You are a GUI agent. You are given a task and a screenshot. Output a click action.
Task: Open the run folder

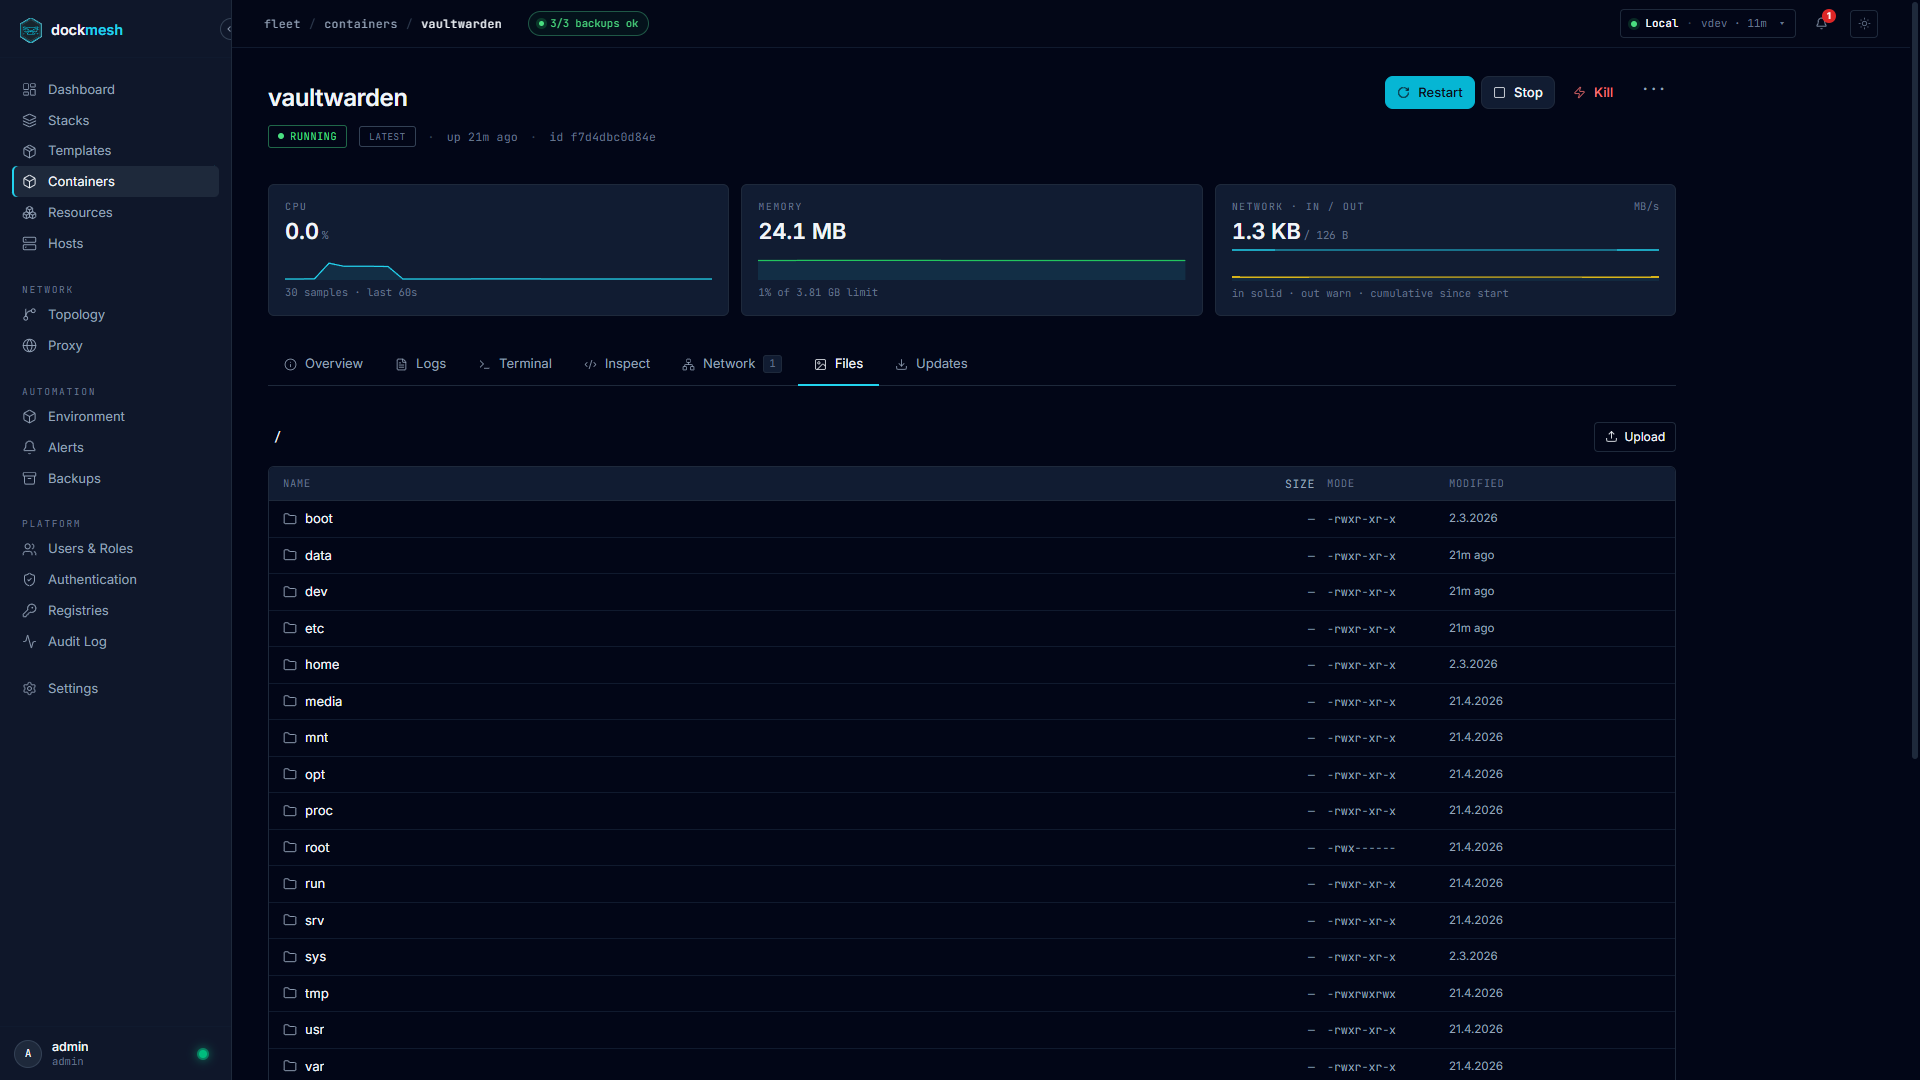(972, 884)
